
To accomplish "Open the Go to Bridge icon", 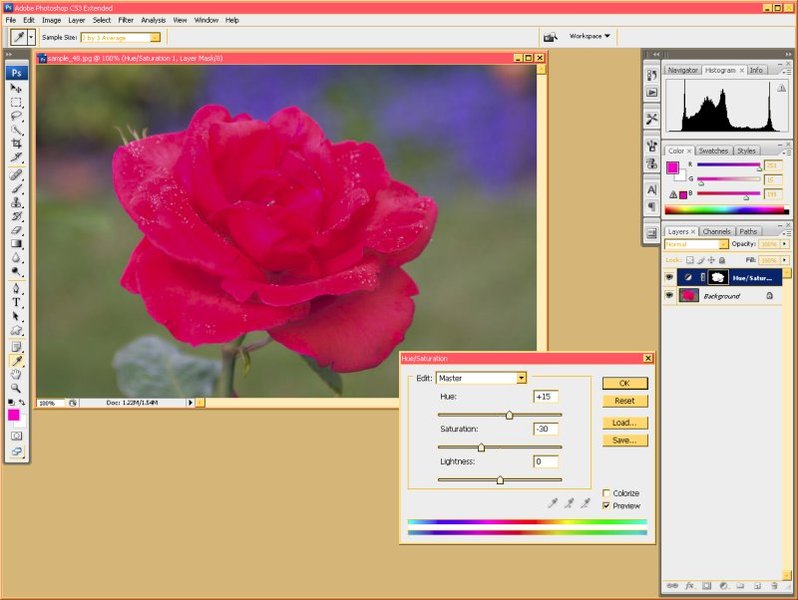I will (x=550, y=37).
